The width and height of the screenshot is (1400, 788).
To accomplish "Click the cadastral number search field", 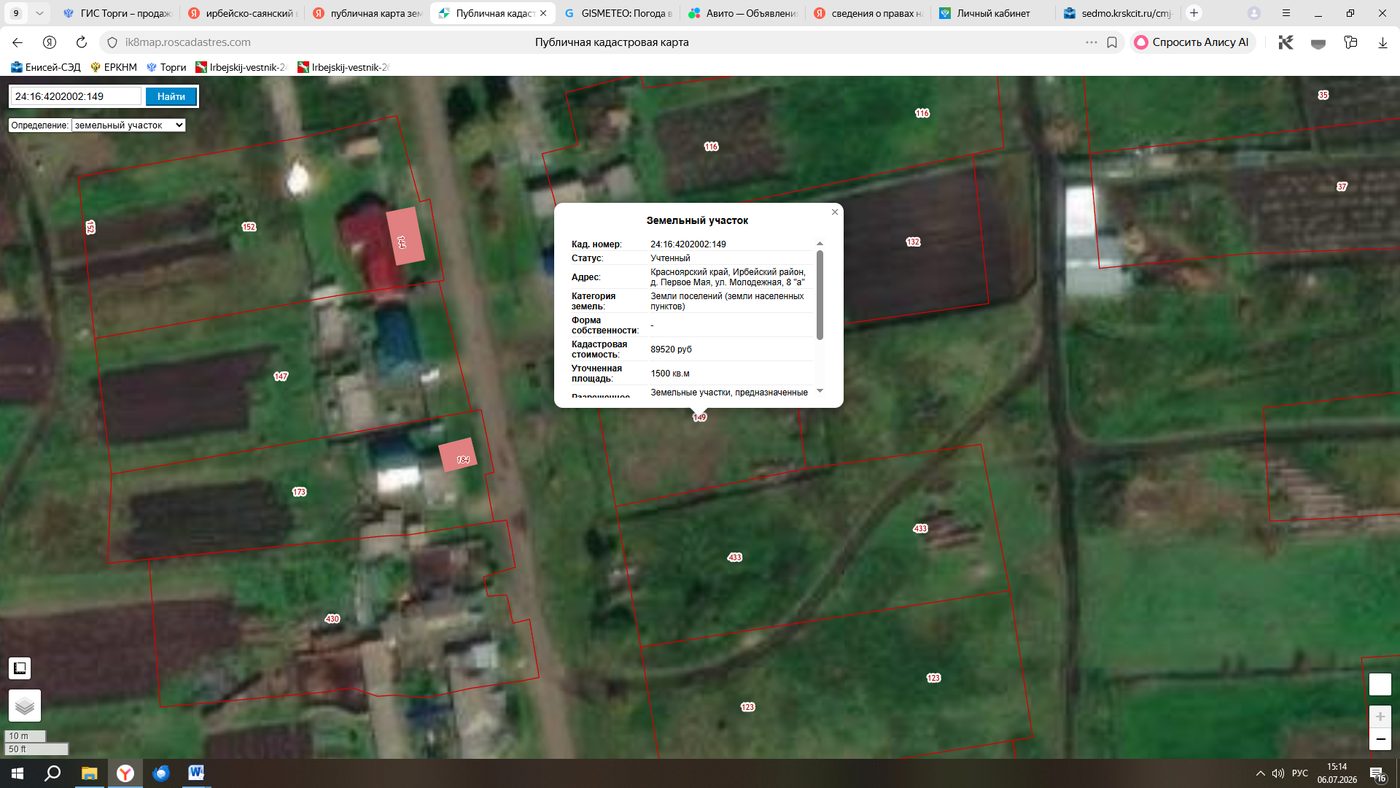I will tap(76, 97).
